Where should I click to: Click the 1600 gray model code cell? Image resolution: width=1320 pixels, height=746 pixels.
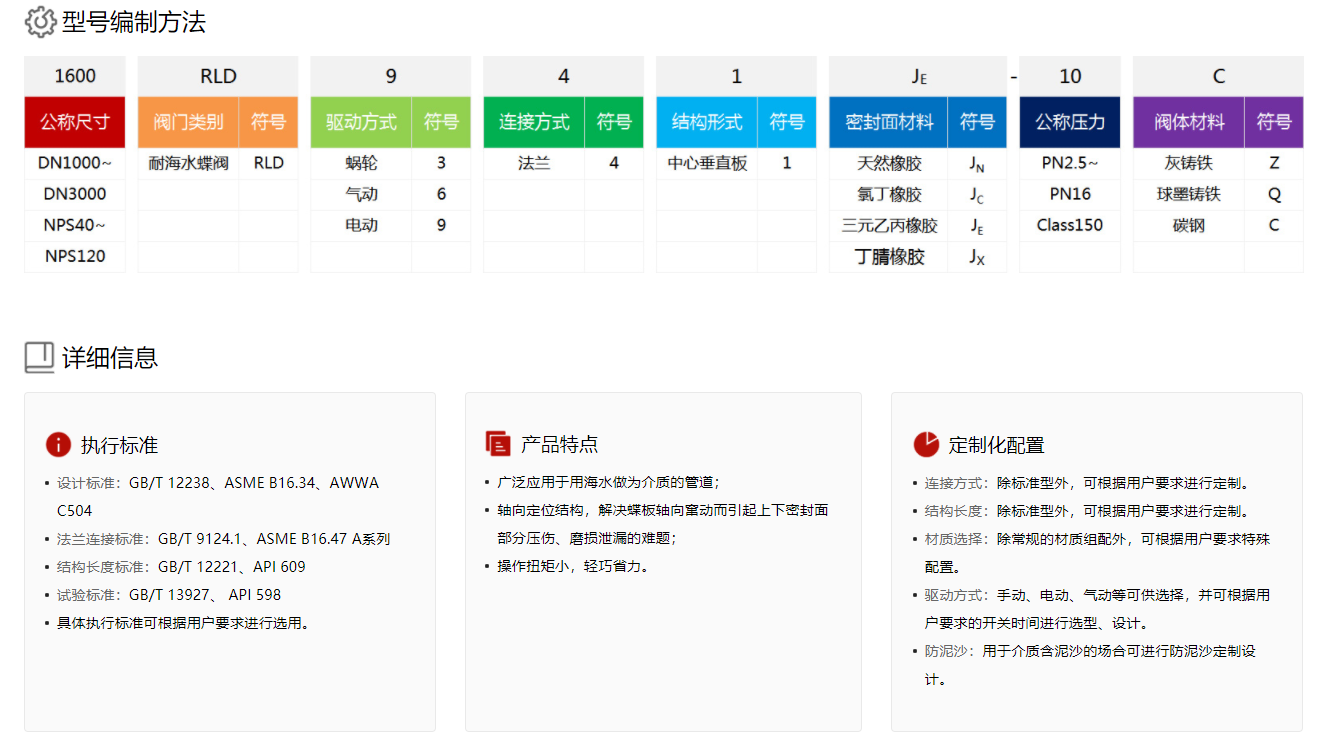pos(75,76)
